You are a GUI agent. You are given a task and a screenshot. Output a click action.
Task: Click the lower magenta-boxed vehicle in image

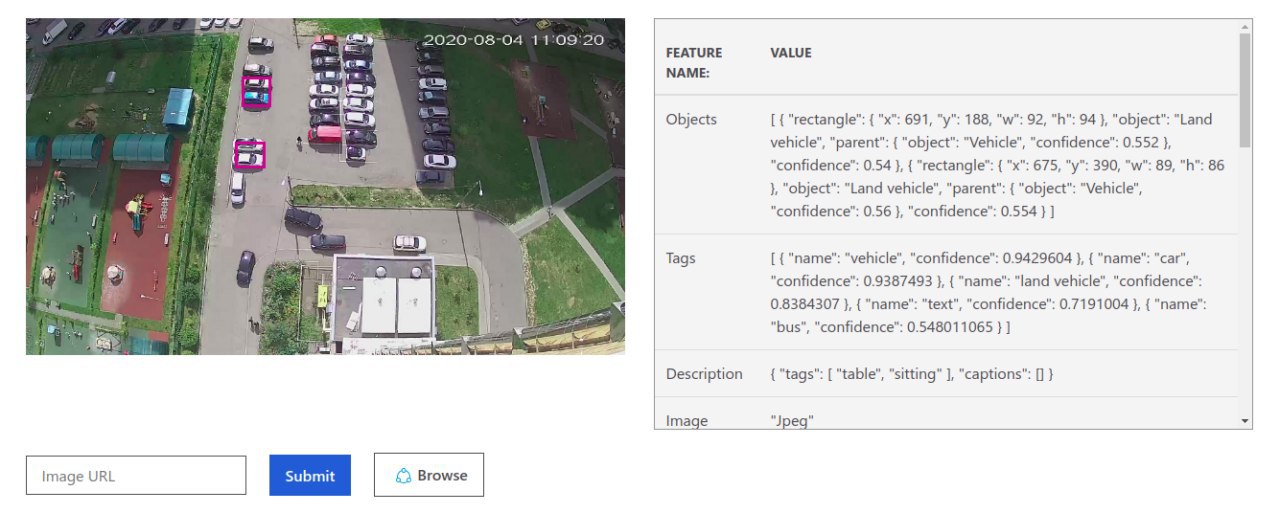[248, 154]
